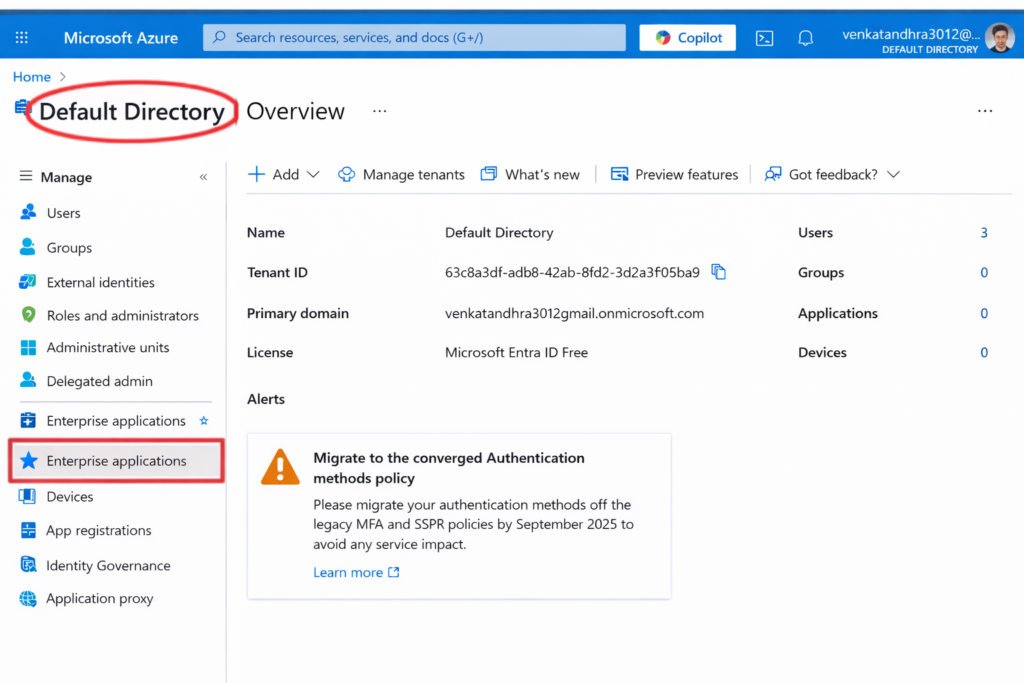Collapse the sidebar with the double chevron

click(x=203, y=177)
